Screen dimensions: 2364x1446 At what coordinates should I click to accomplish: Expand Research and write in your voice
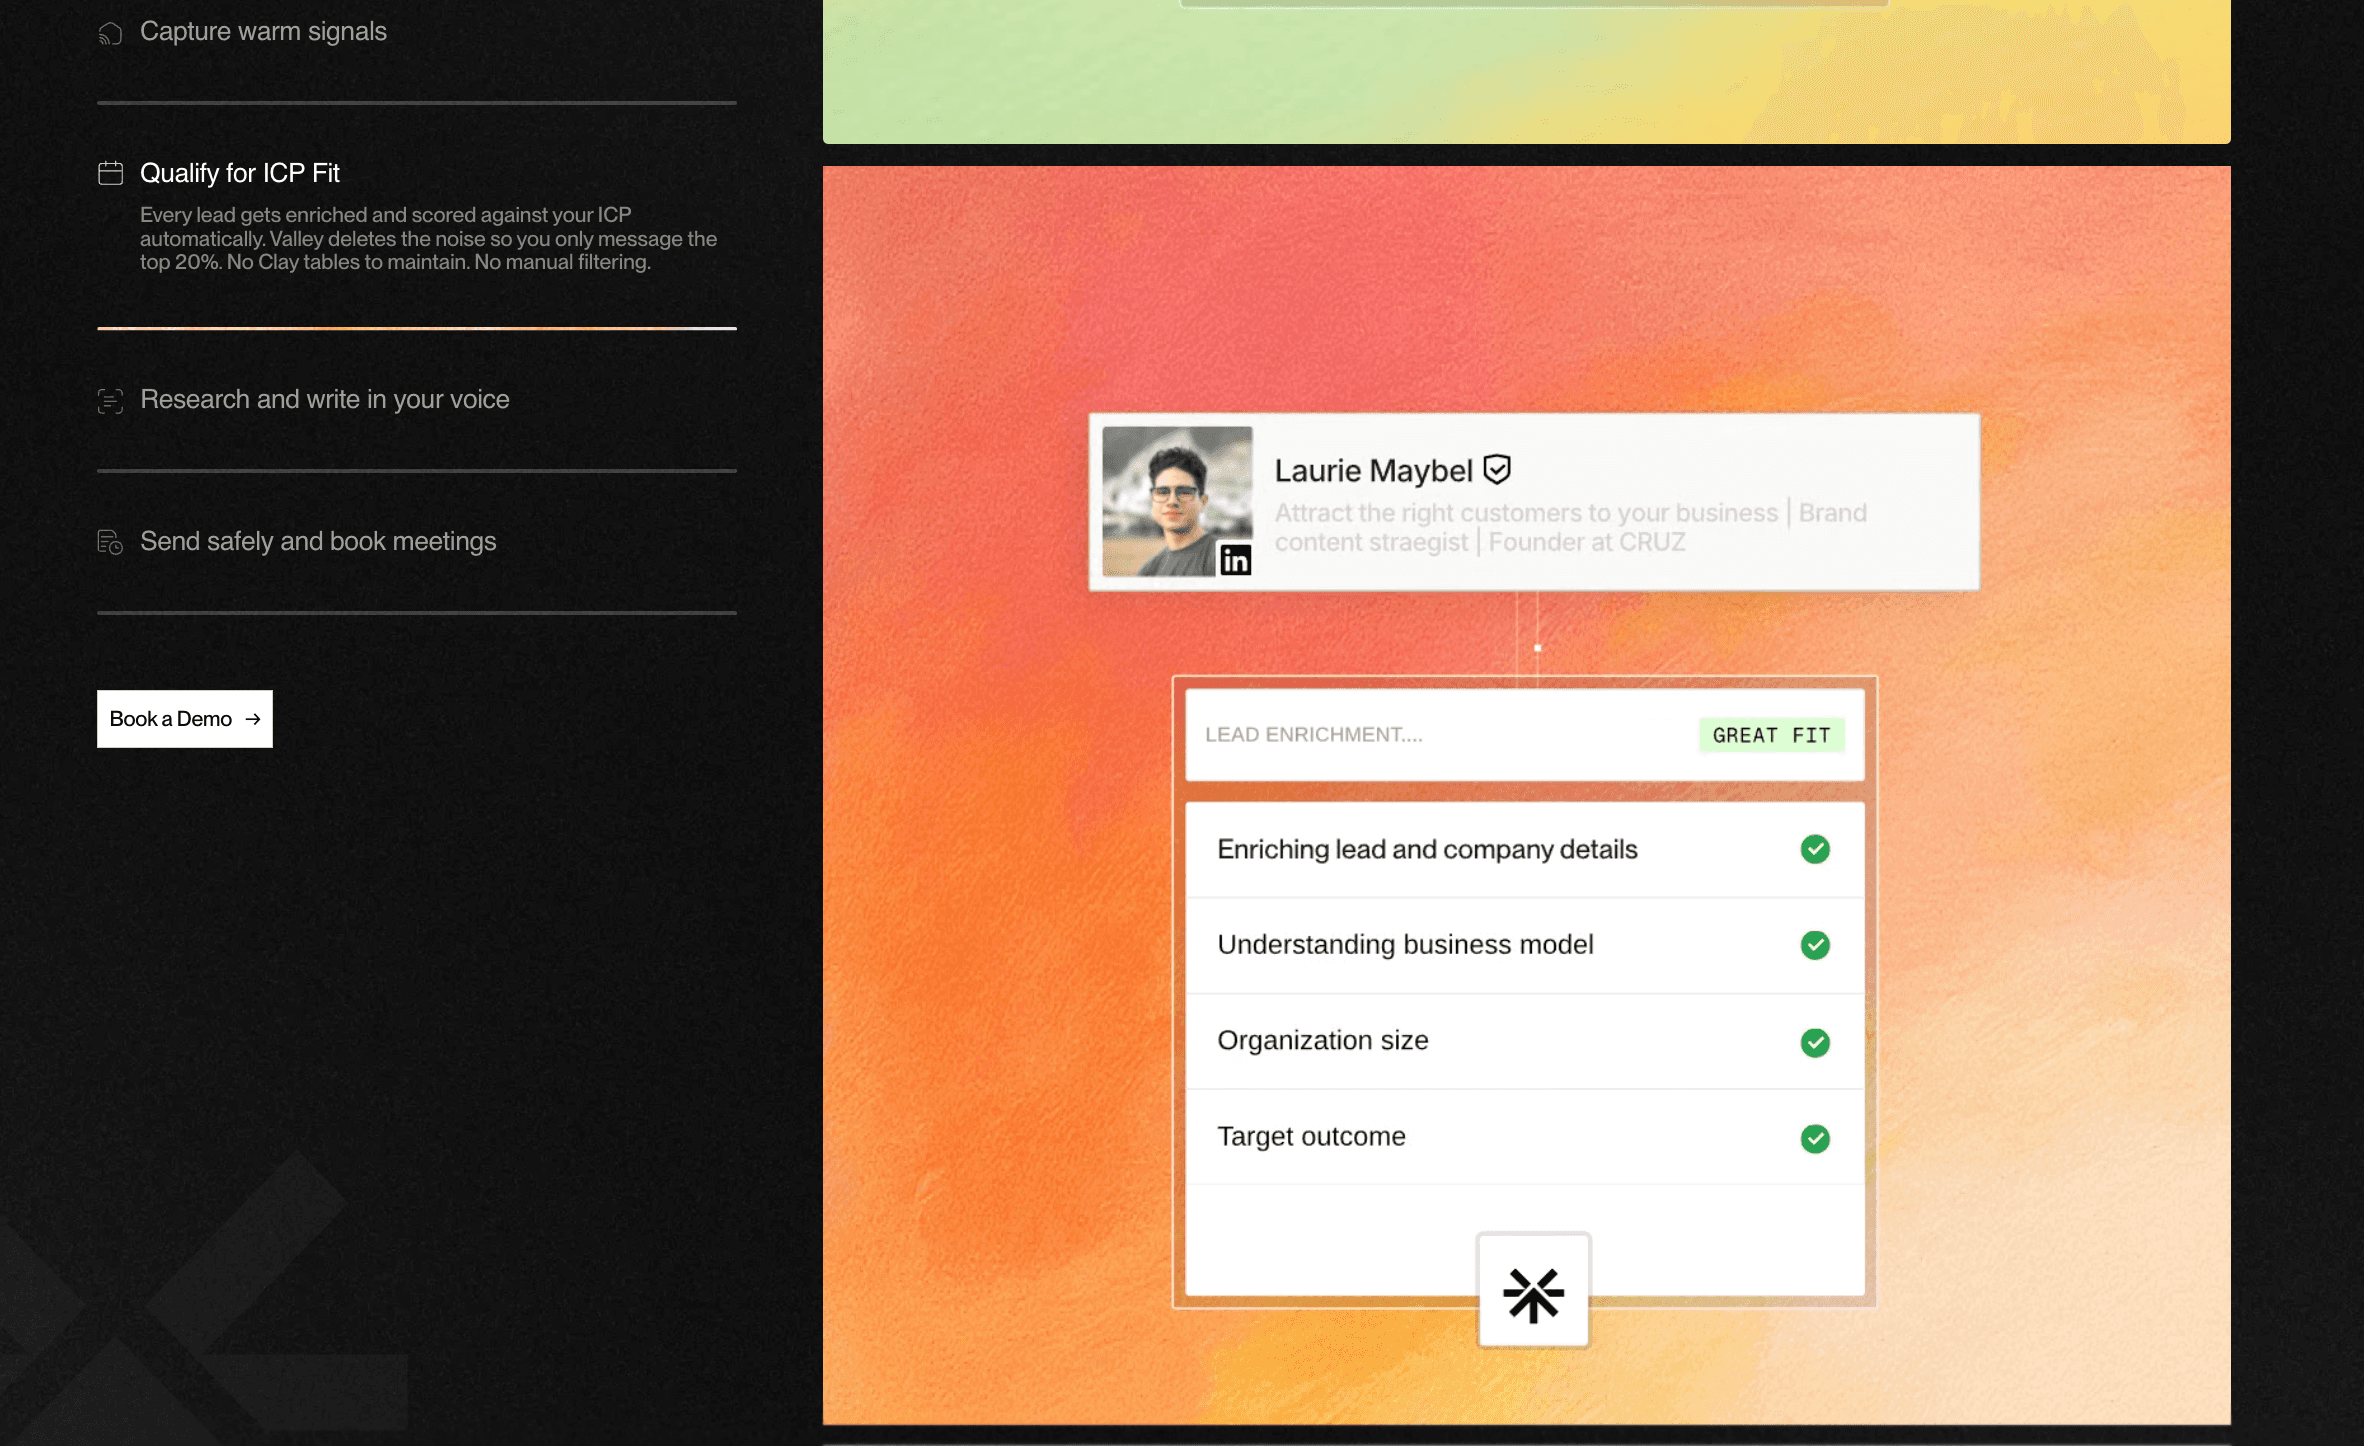pyautogui.click(x=325, y=400)
